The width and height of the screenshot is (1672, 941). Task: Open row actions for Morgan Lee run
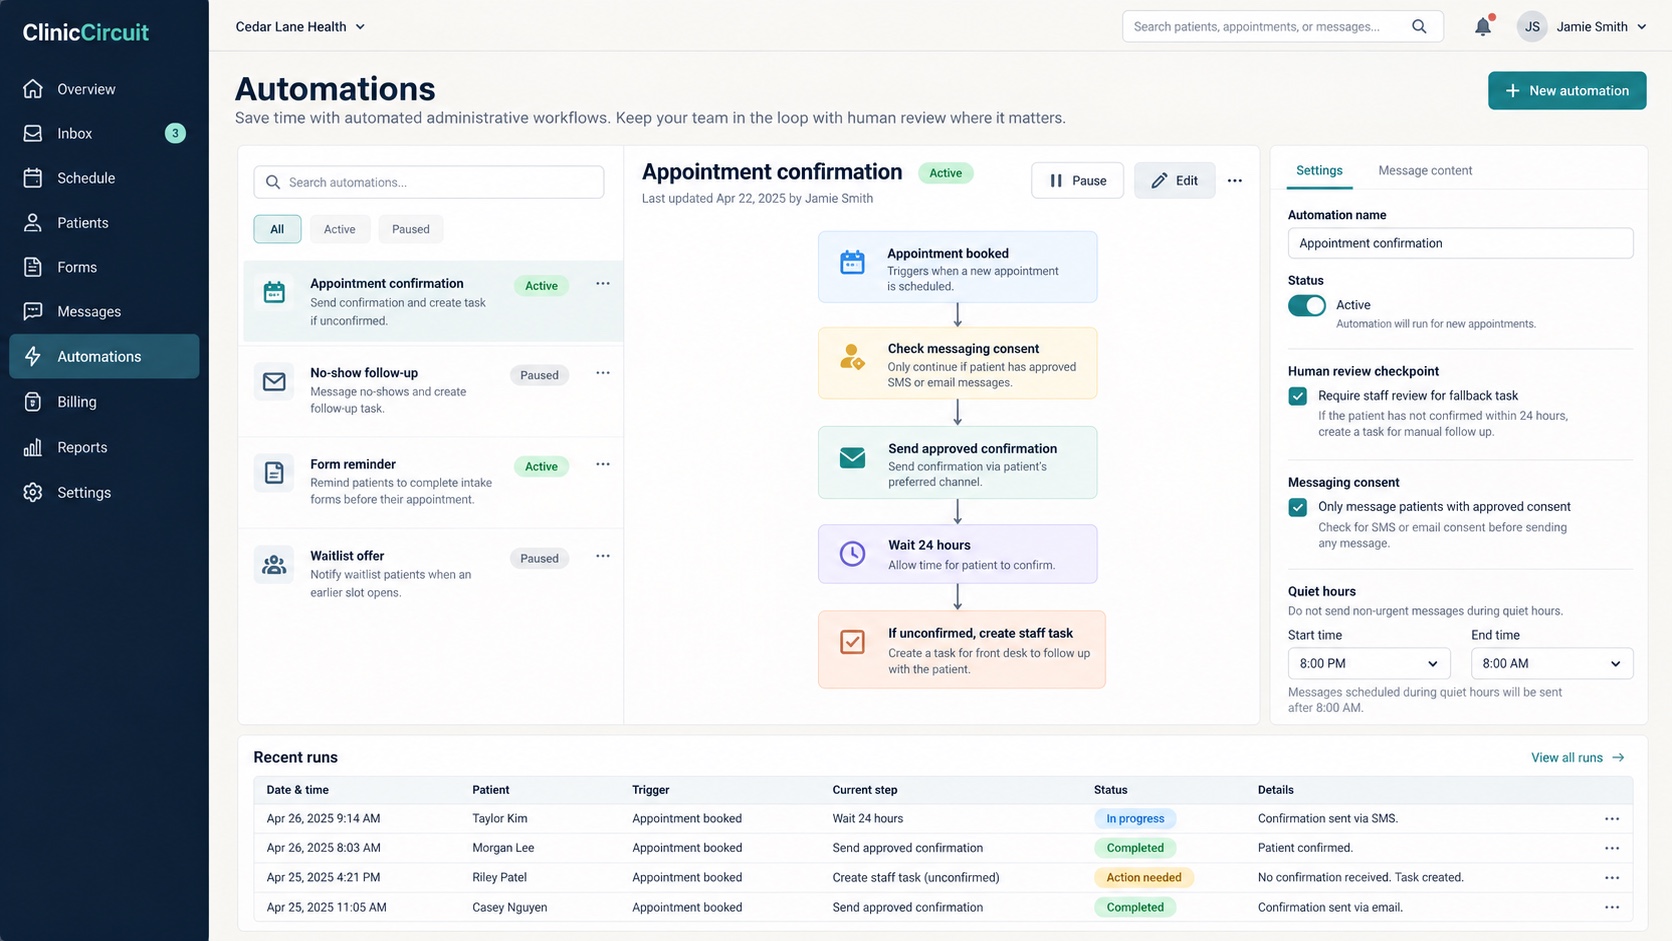(x=1612, y=848)
